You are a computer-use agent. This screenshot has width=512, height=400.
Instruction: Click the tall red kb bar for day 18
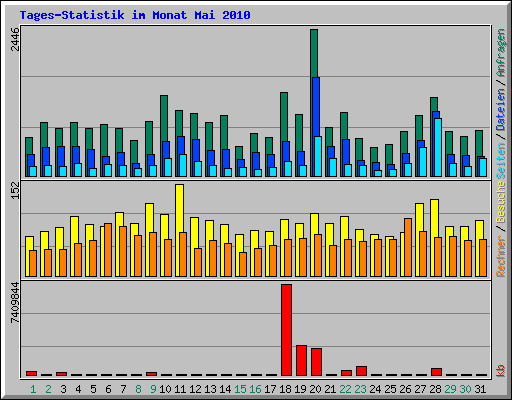click(x=286, y=330)
